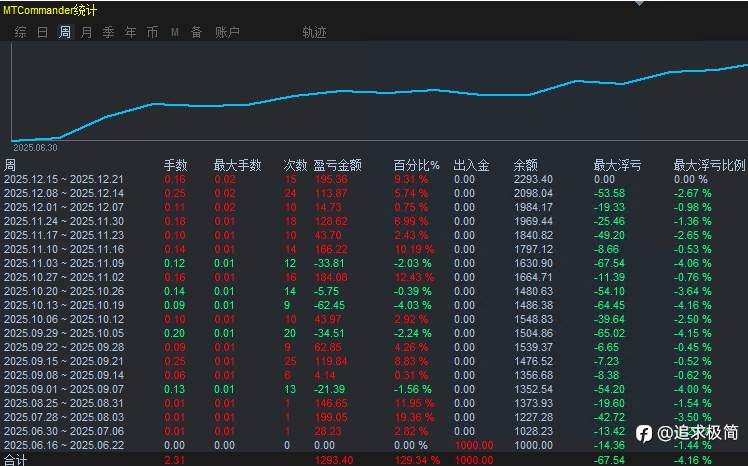748x466 pixels.
Task: Select week row 2025.09.08 ~ 2025.09.14
Action: tap(374, 375)
